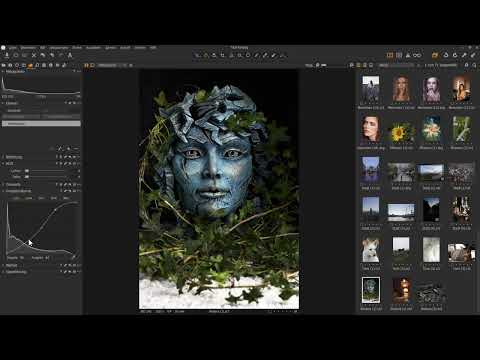Click the Tiefen shadow slider handle

27,177
